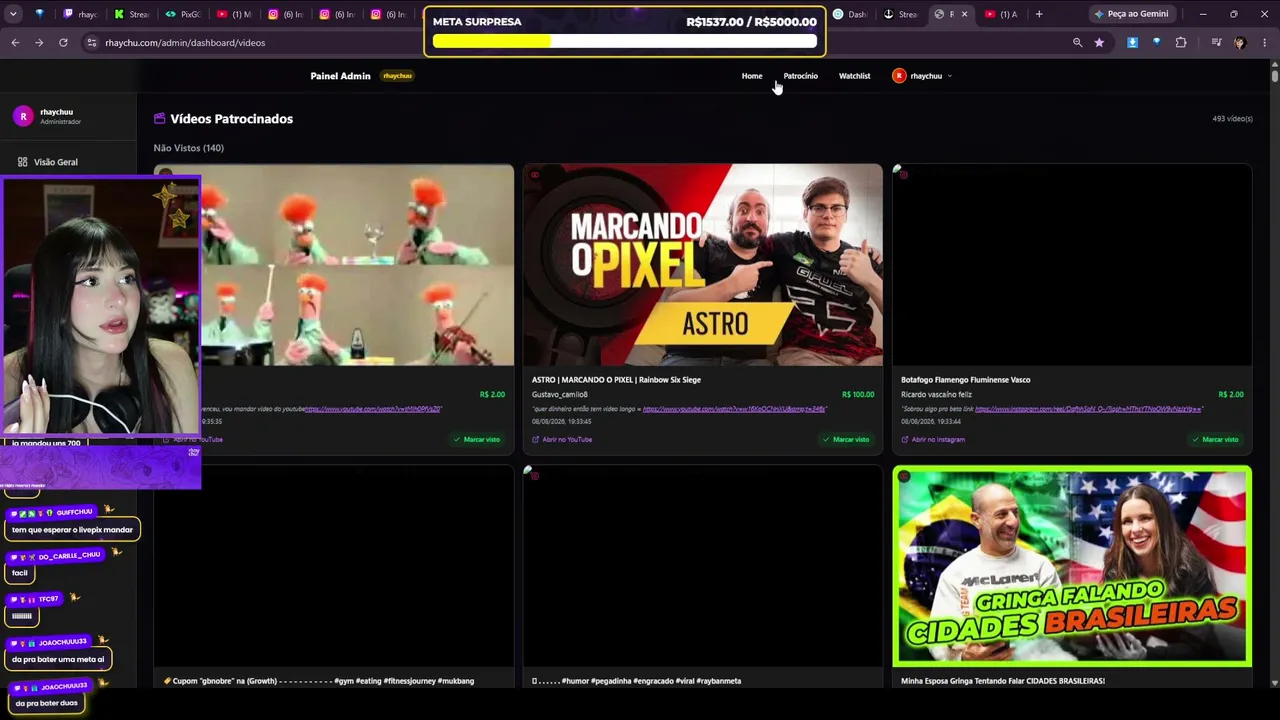Expand the rhaychuu account dropdown
The image size is (1280, 720).
tap(922, 76)
